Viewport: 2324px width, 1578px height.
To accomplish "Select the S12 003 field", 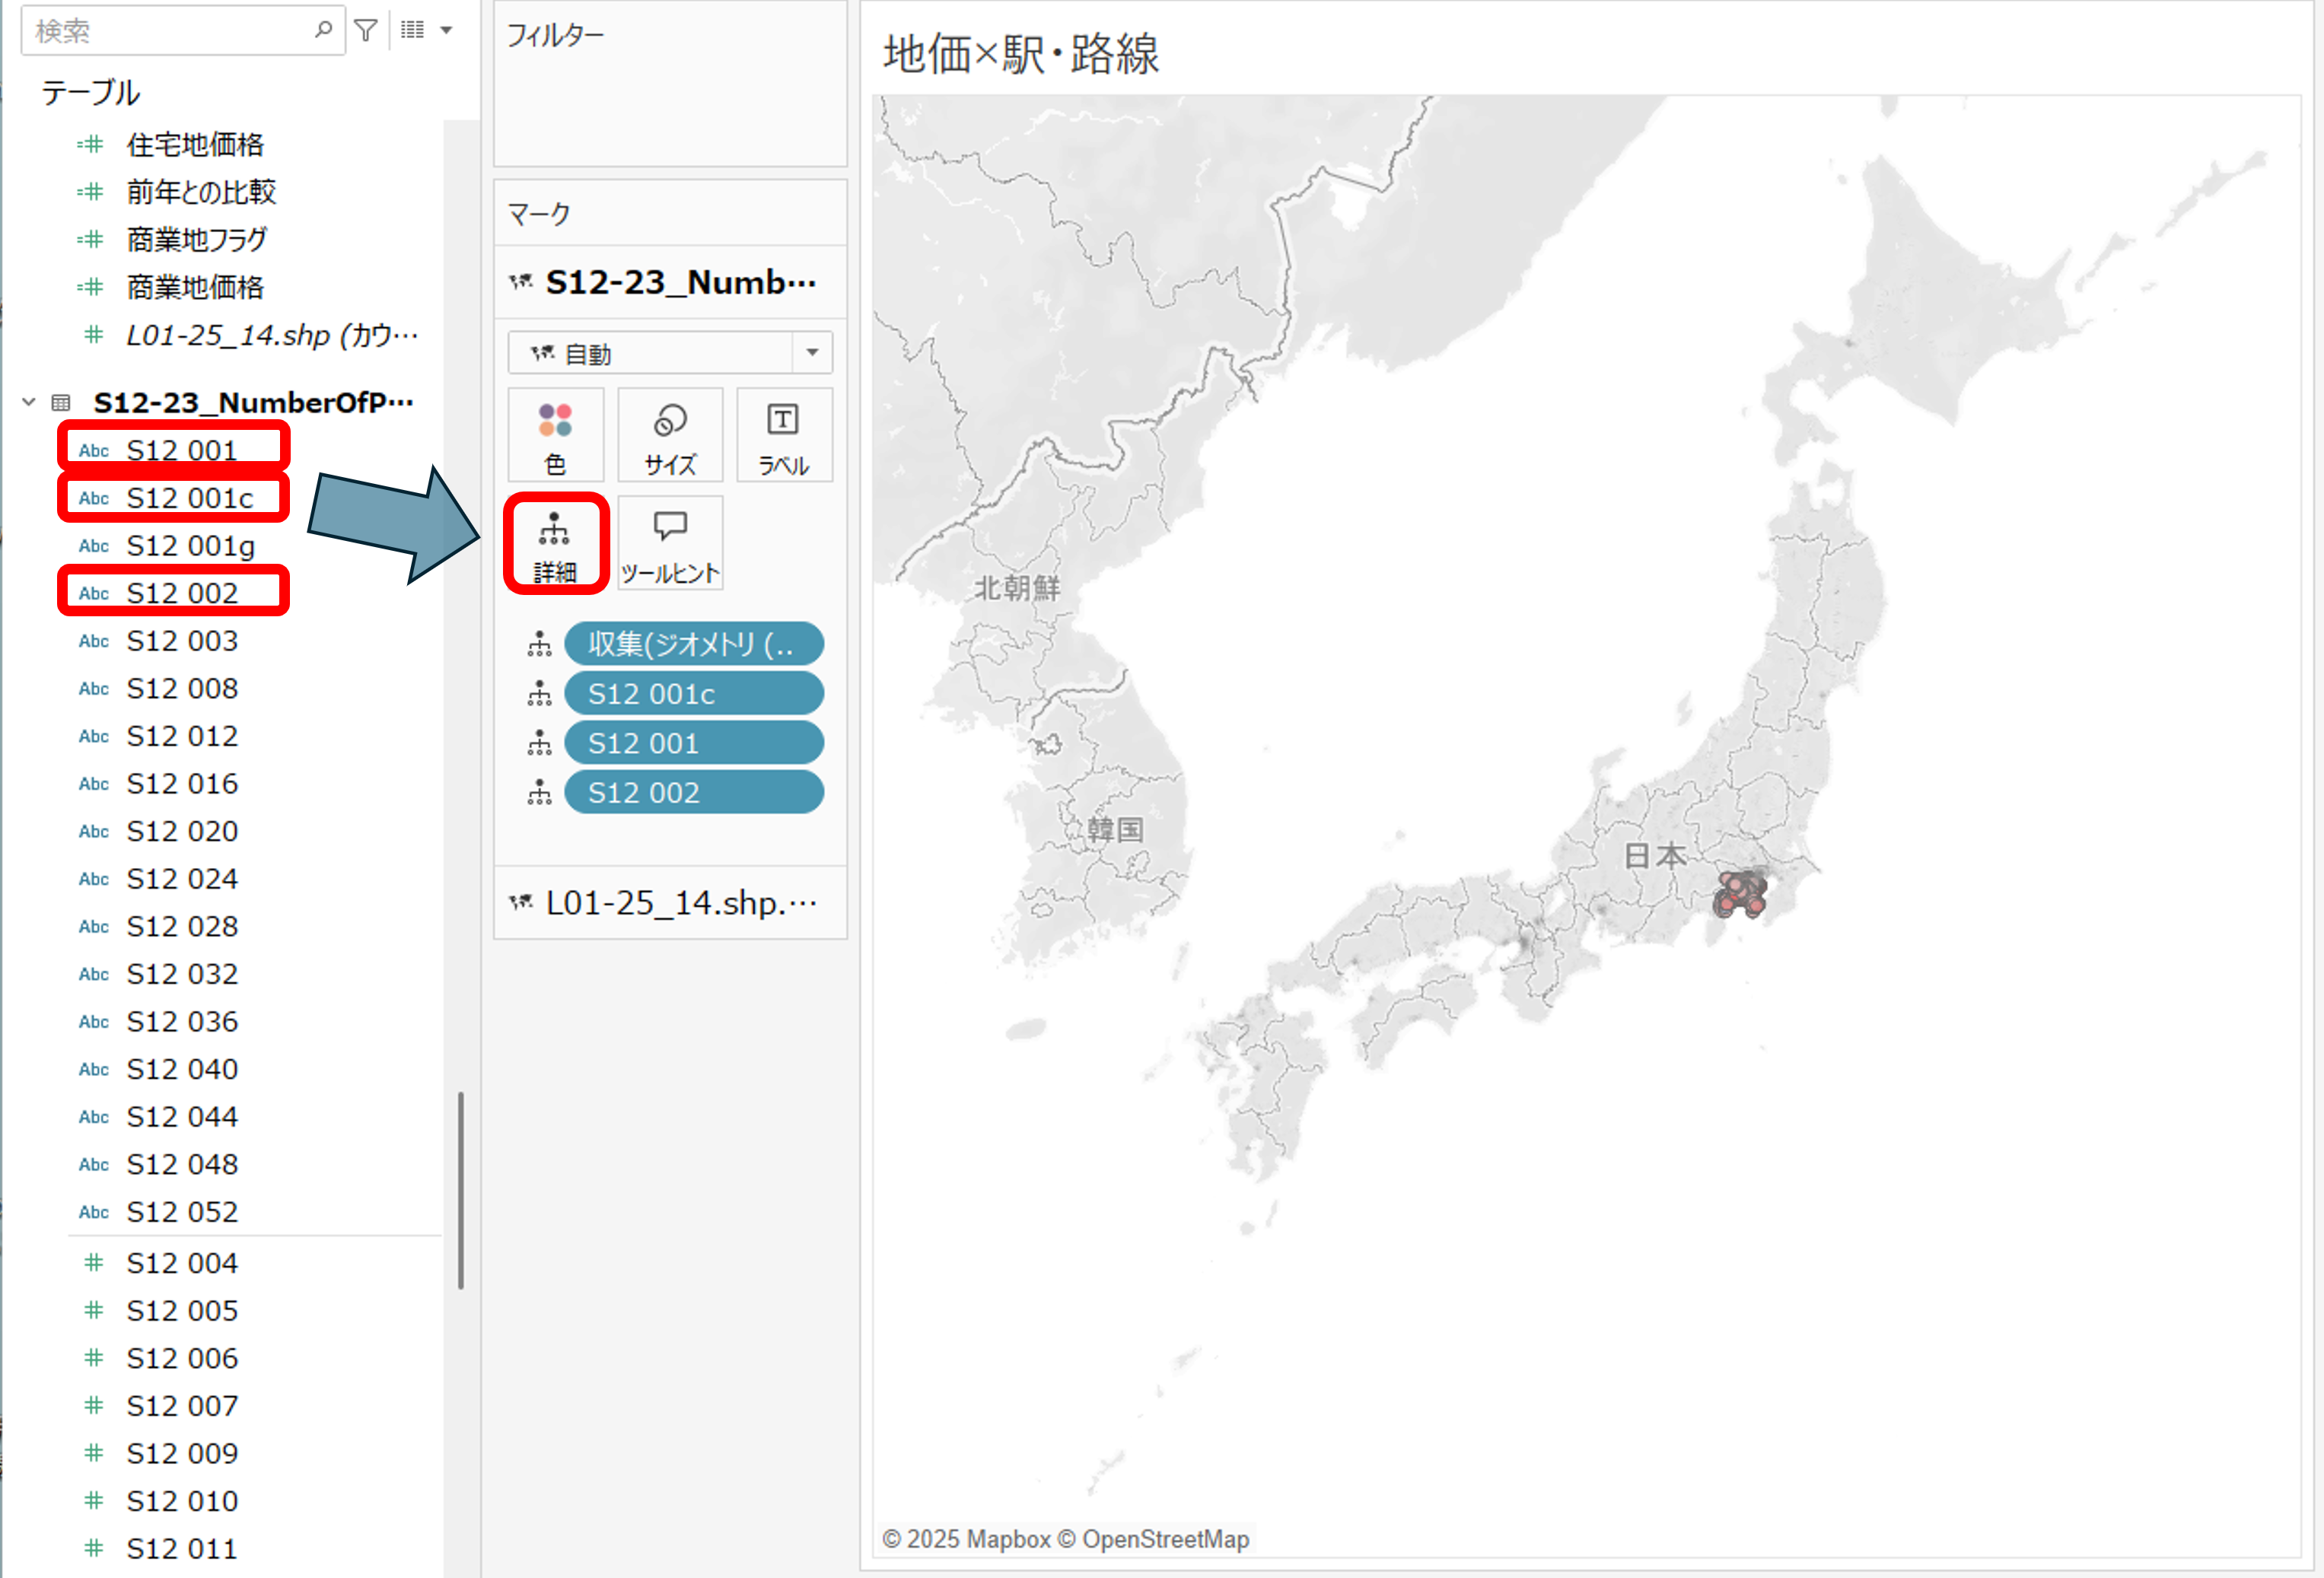I will tap(182, 641).
